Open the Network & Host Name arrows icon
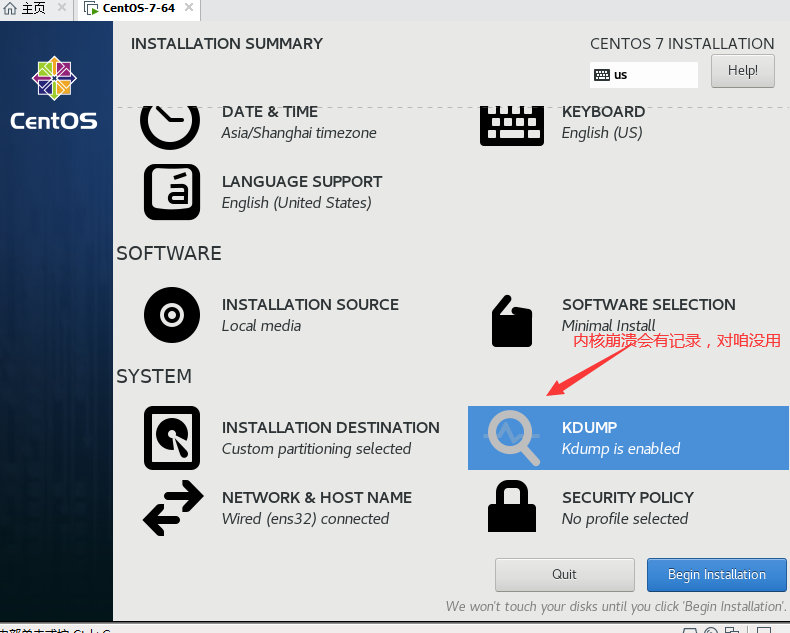The height and width of the screenshot is (633, 790). click(x=173, y=508)
